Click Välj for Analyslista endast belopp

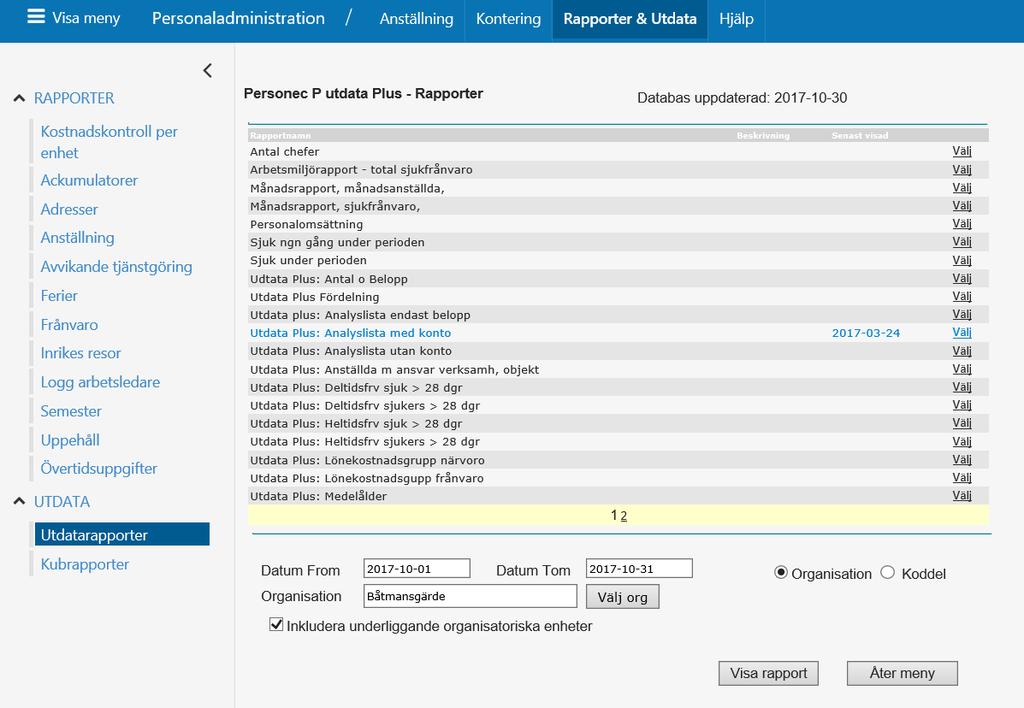(961, 315)
